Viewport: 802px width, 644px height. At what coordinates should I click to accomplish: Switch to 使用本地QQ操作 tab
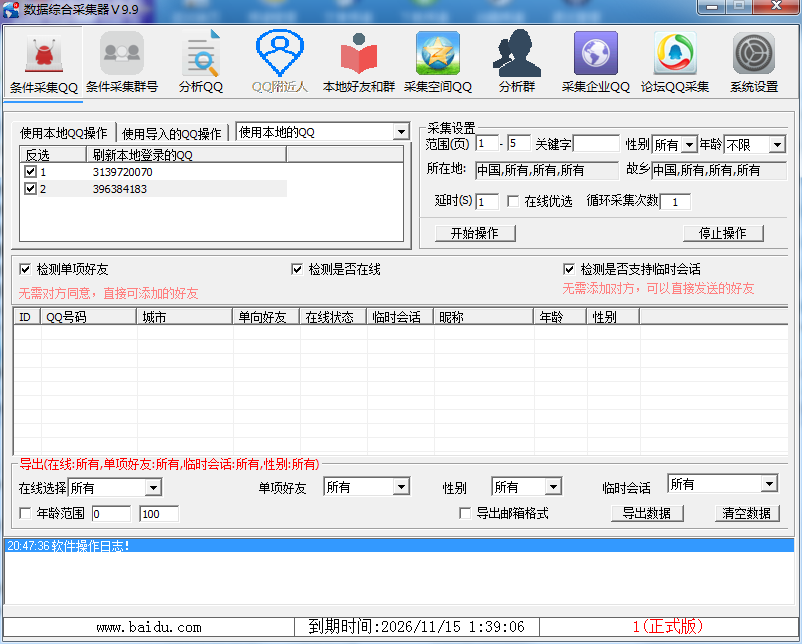click(x=64, y=133)
